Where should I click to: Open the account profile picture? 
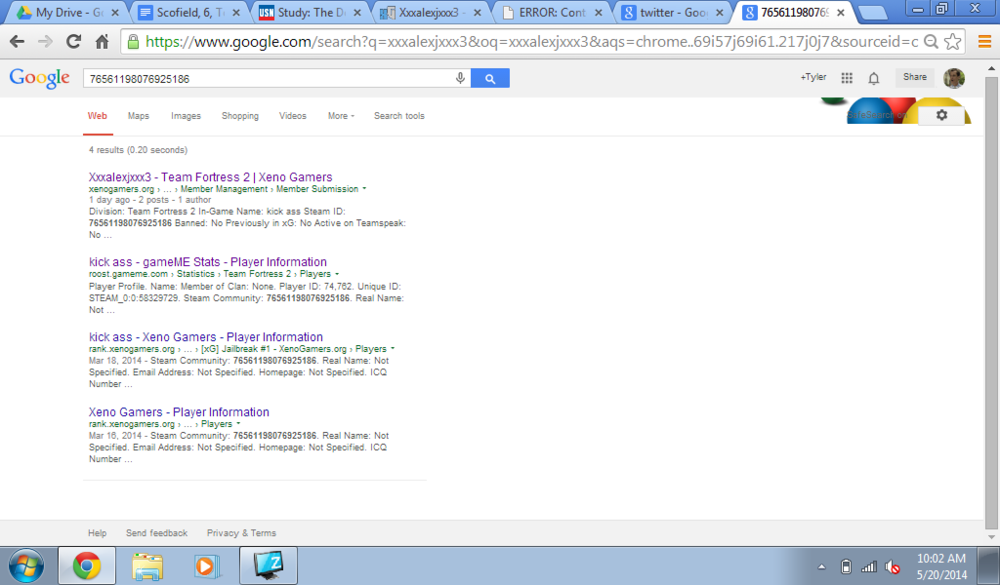953,78
